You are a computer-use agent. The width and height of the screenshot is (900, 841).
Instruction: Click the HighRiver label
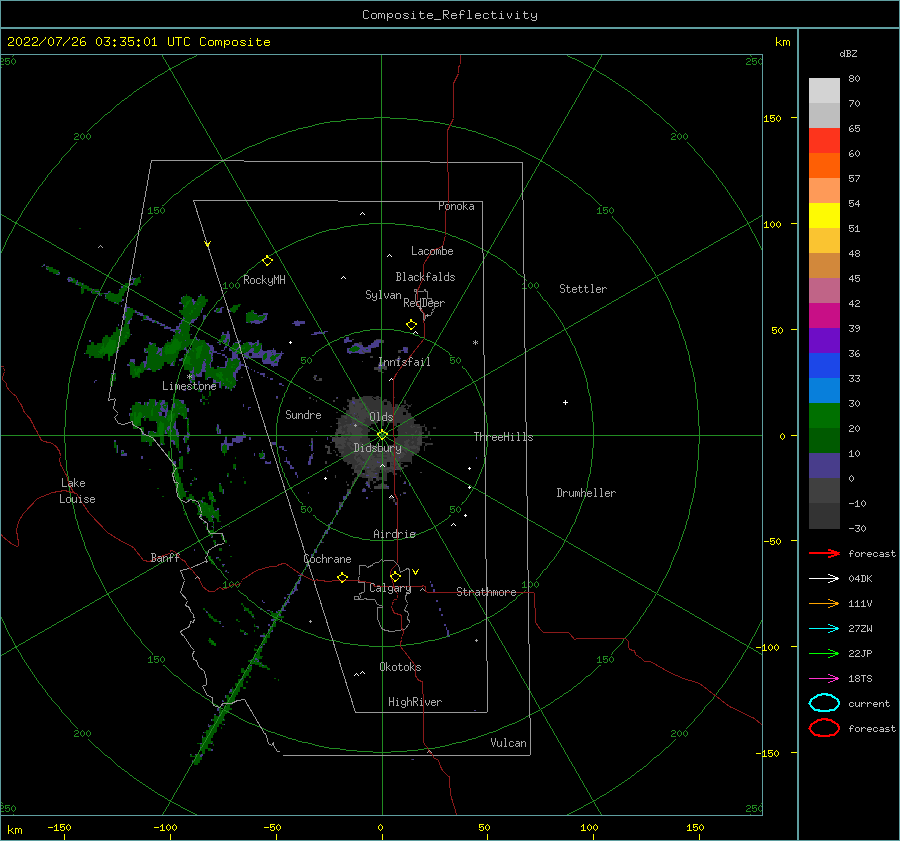[415, 702]
